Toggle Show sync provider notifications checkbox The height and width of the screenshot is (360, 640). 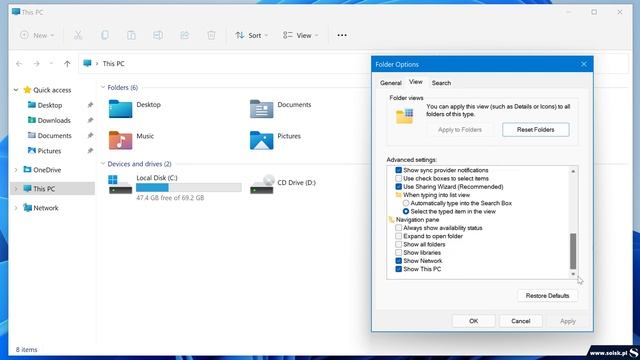point(398,170)
